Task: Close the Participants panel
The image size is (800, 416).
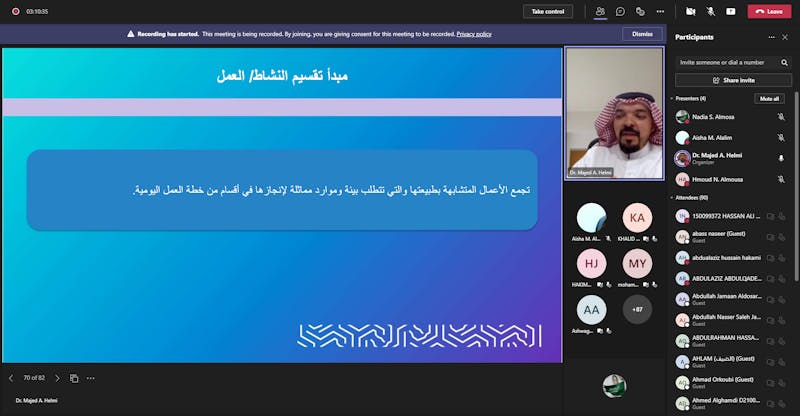Action: [x=785, y=37]
